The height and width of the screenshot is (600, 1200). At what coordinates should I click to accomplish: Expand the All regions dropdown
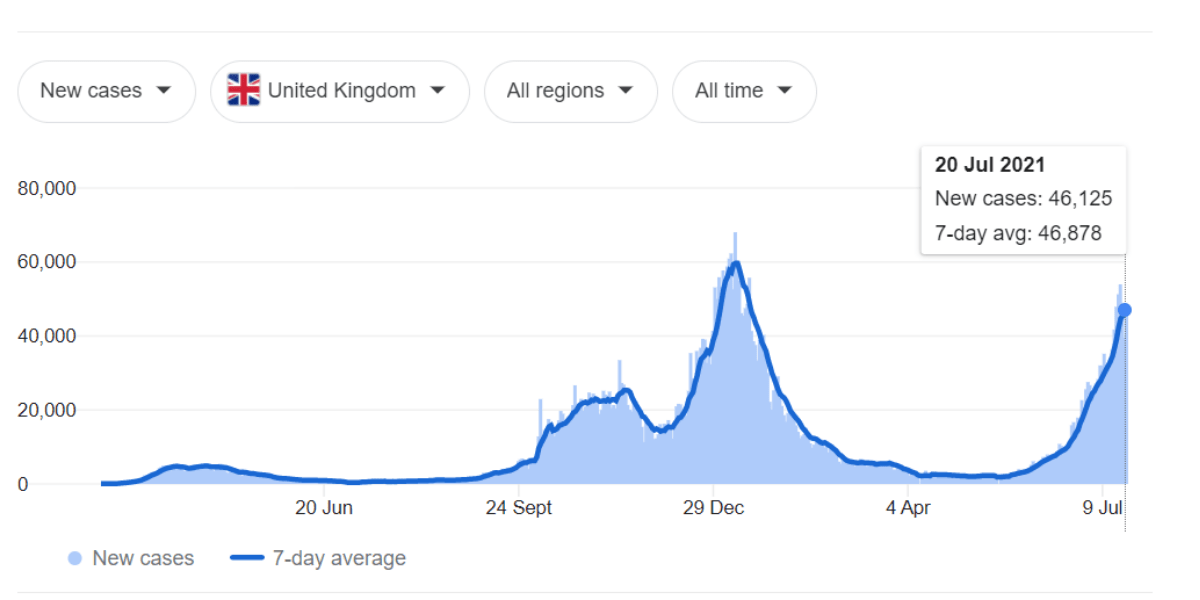point(570,91)
